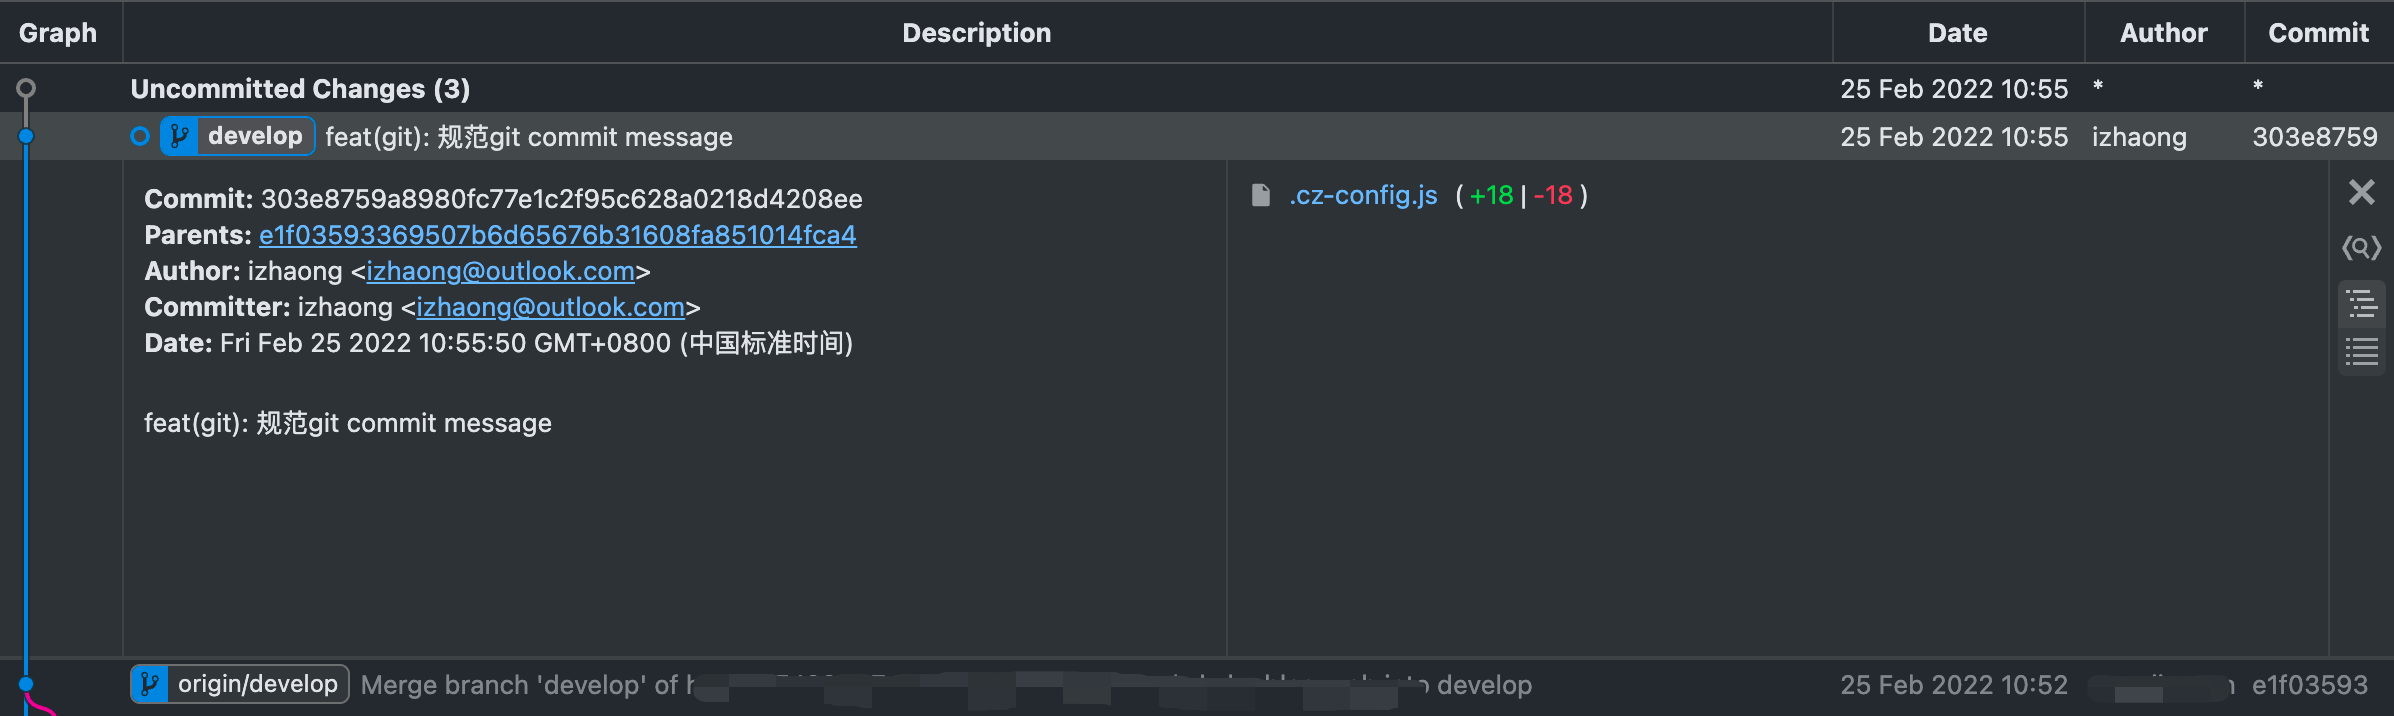Open .cz-config.js file diff
The height and width of the screenshot is (716, 2394).
1363,195
